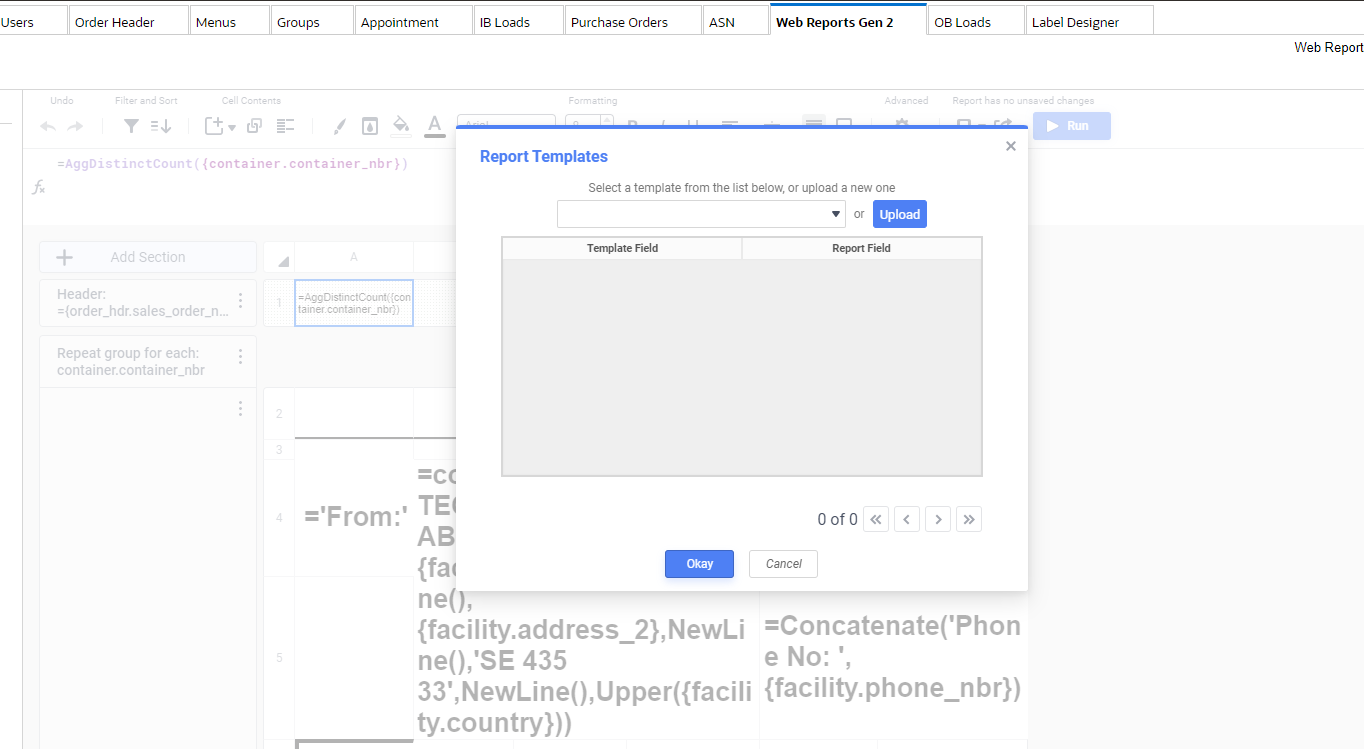Click the select-all grid corner triangle
The image size is (1364, 749).
pyautogui.click(x=283, y=261)
